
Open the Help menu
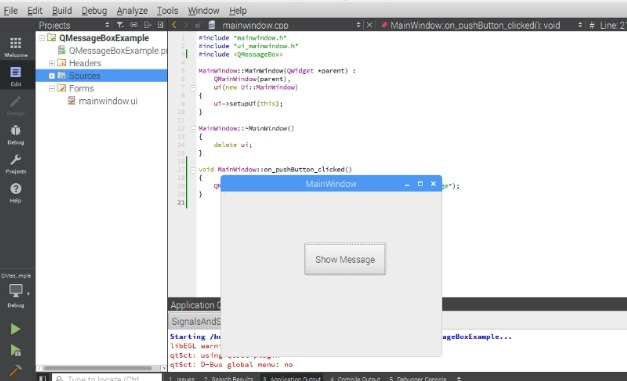pos(238,10)
